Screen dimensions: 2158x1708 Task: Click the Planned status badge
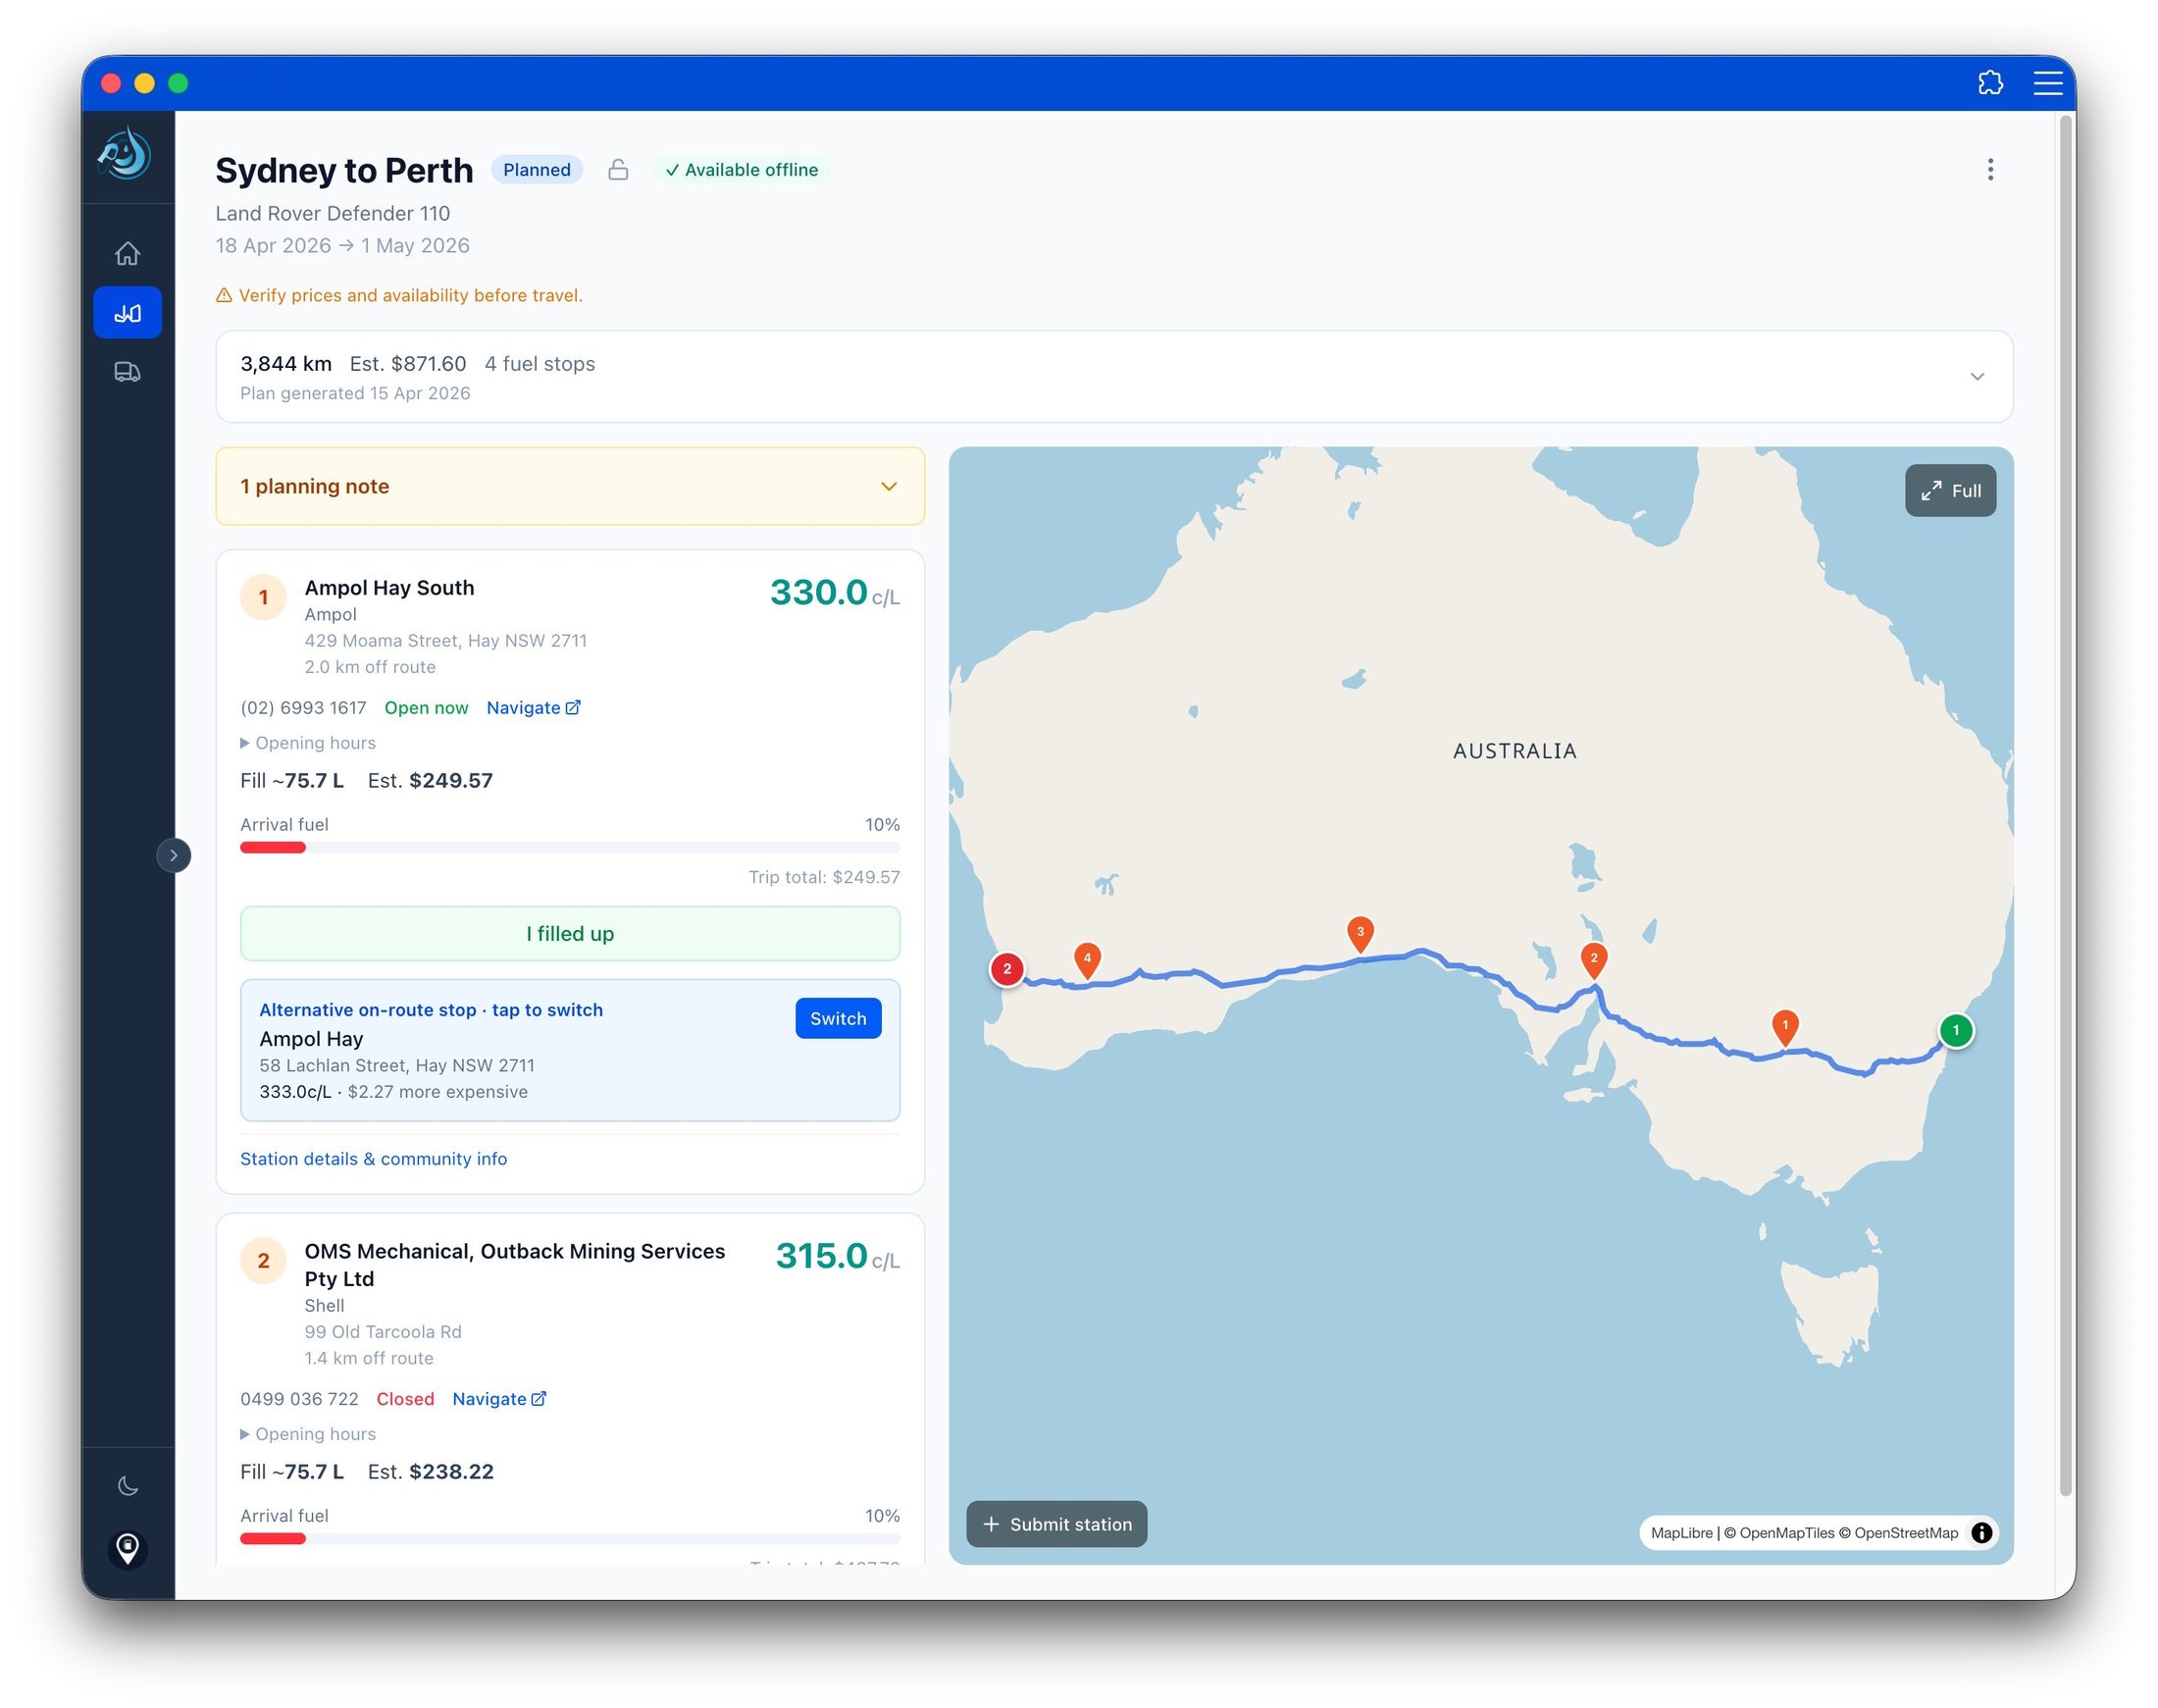[536, 169]
